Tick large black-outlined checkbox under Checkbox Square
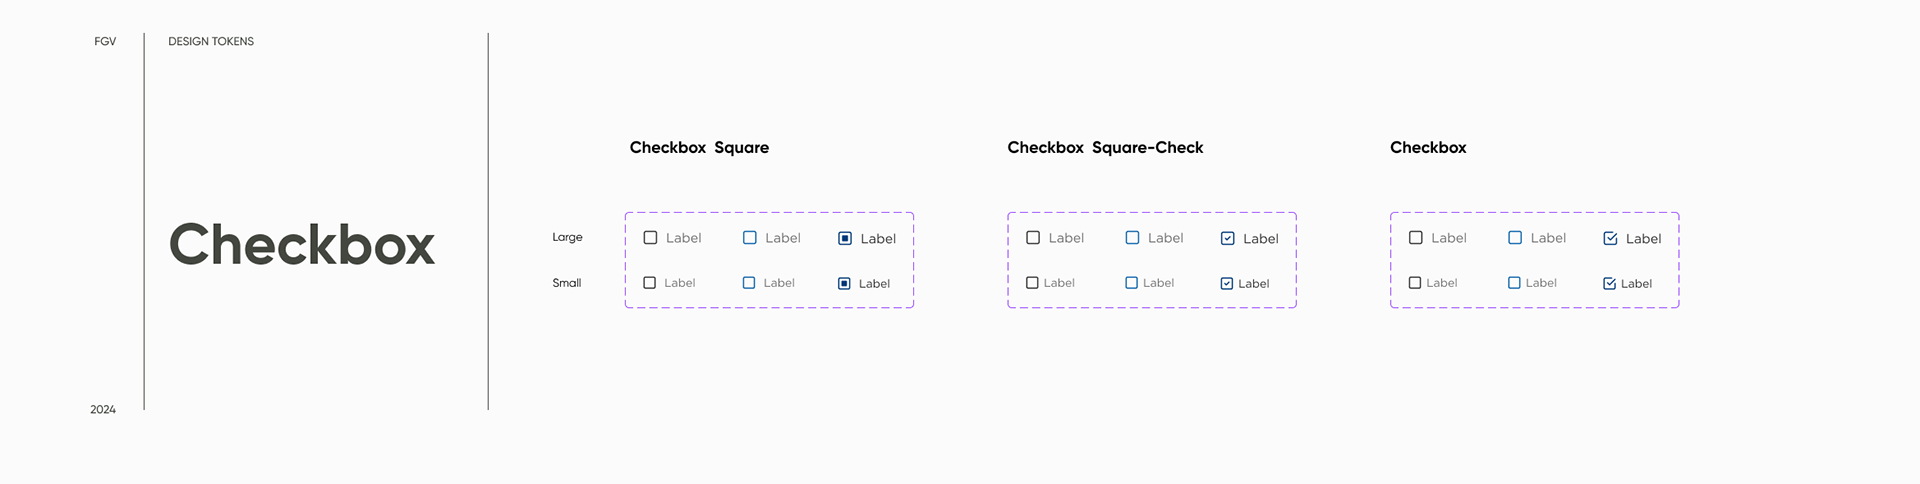This screenshot has width=1920, height=484. [x=650, y=238]
